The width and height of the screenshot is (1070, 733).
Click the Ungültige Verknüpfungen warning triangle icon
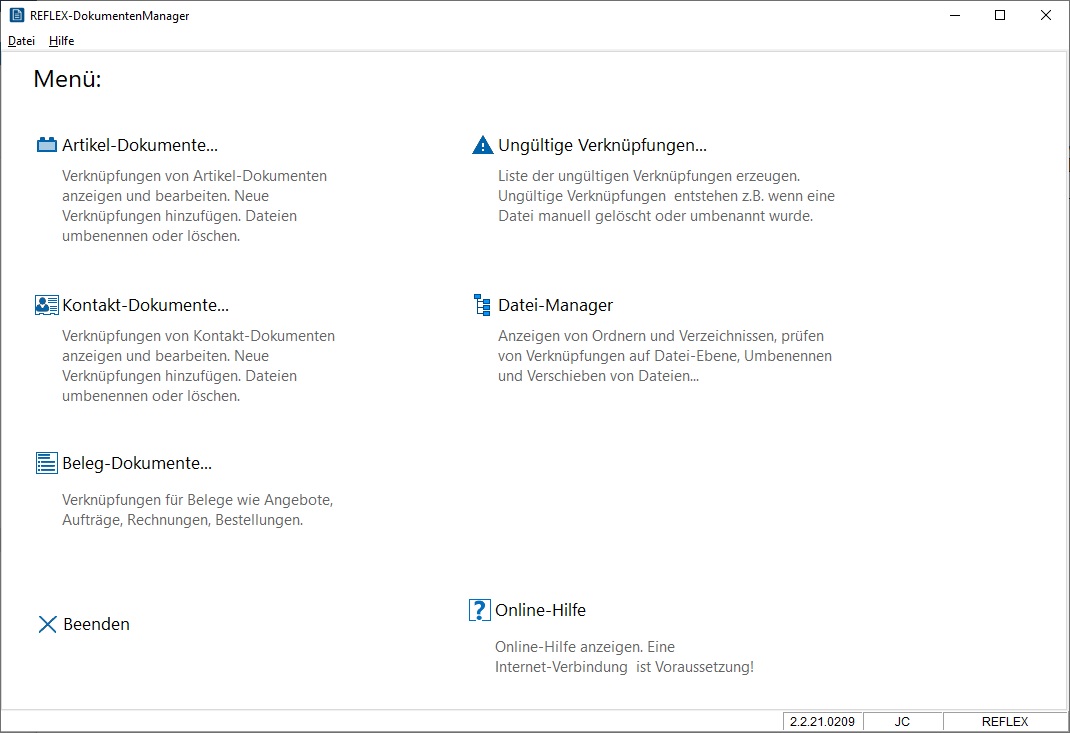[482, 145]
